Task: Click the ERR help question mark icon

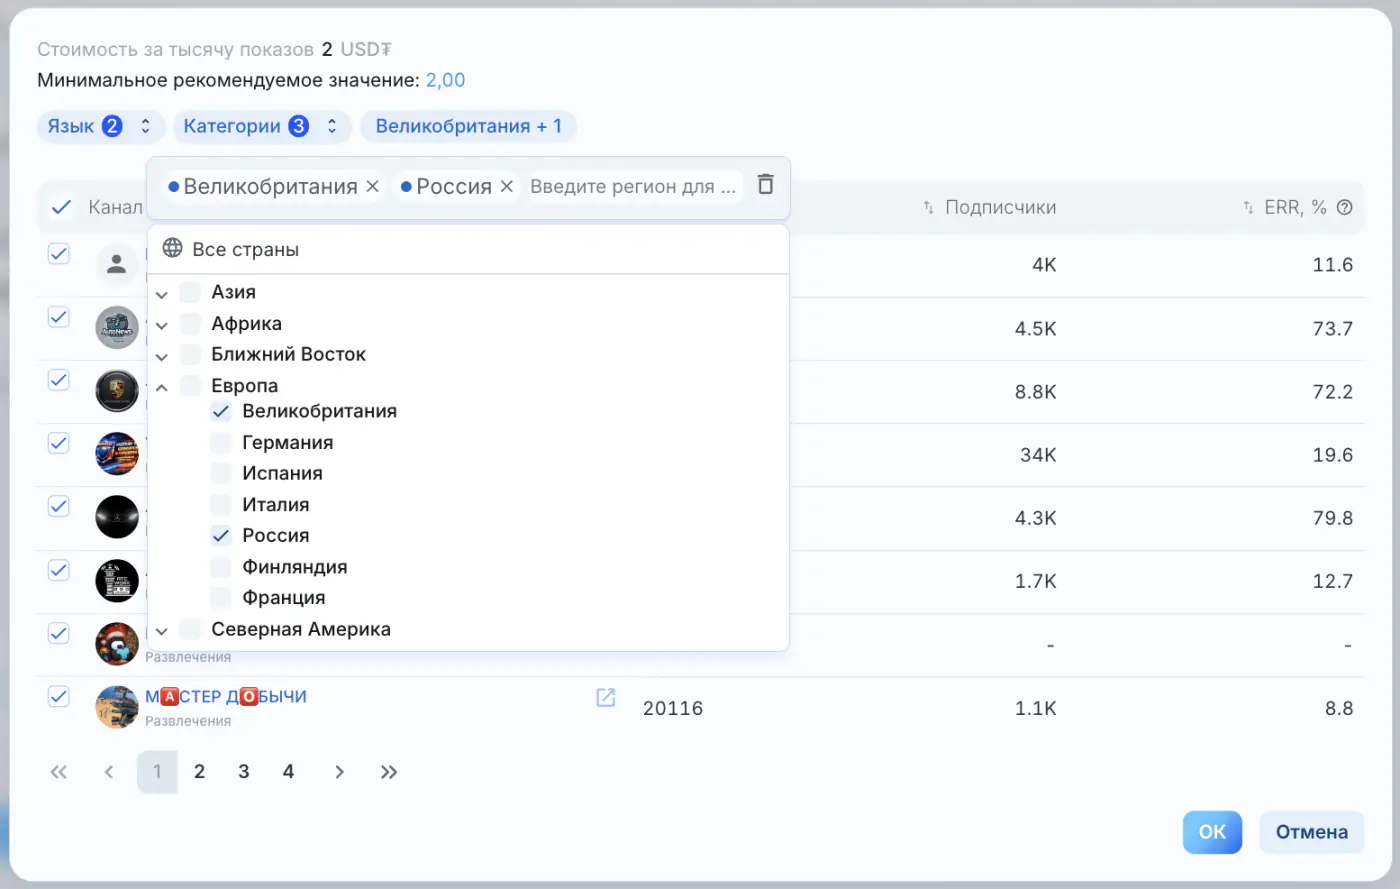Action: click(x=1344, y=208)
